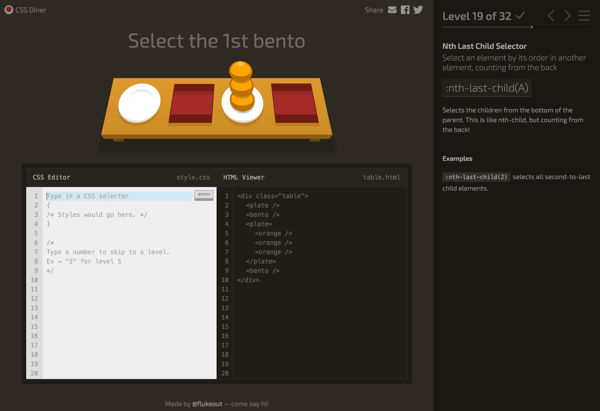Click the '<orange />' on line 7

coord(274,252)
